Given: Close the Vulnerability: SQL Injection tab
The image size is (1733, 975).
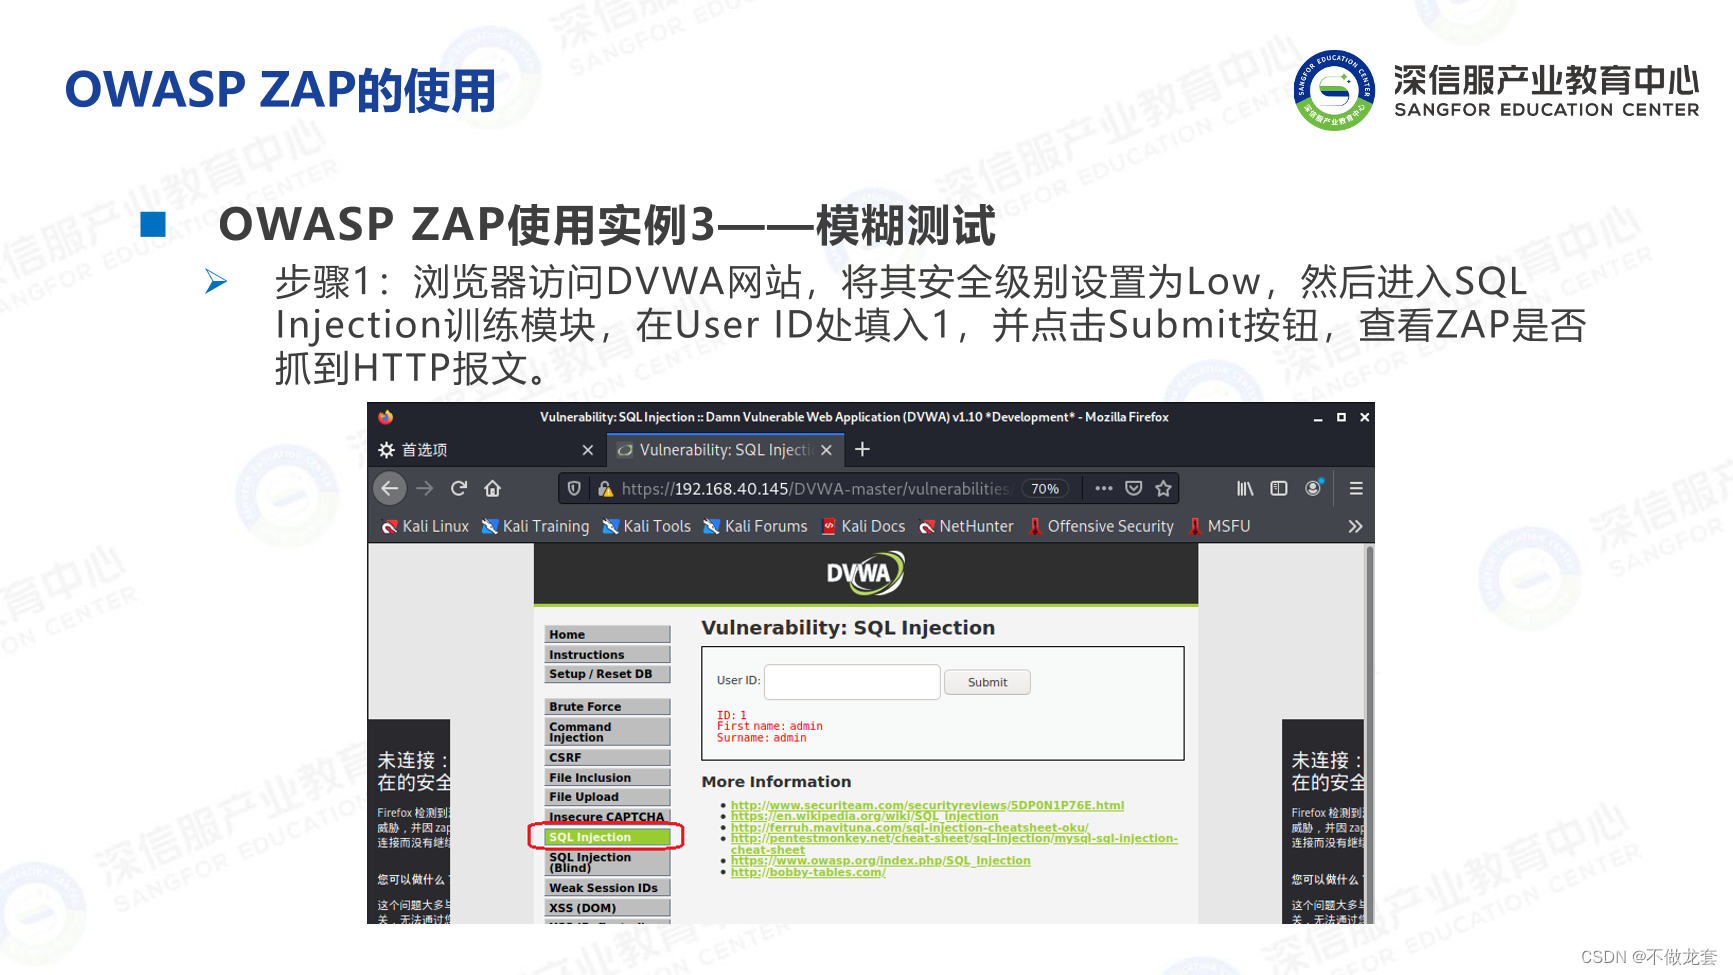Looking at the screenshot, I should [826, 450].
